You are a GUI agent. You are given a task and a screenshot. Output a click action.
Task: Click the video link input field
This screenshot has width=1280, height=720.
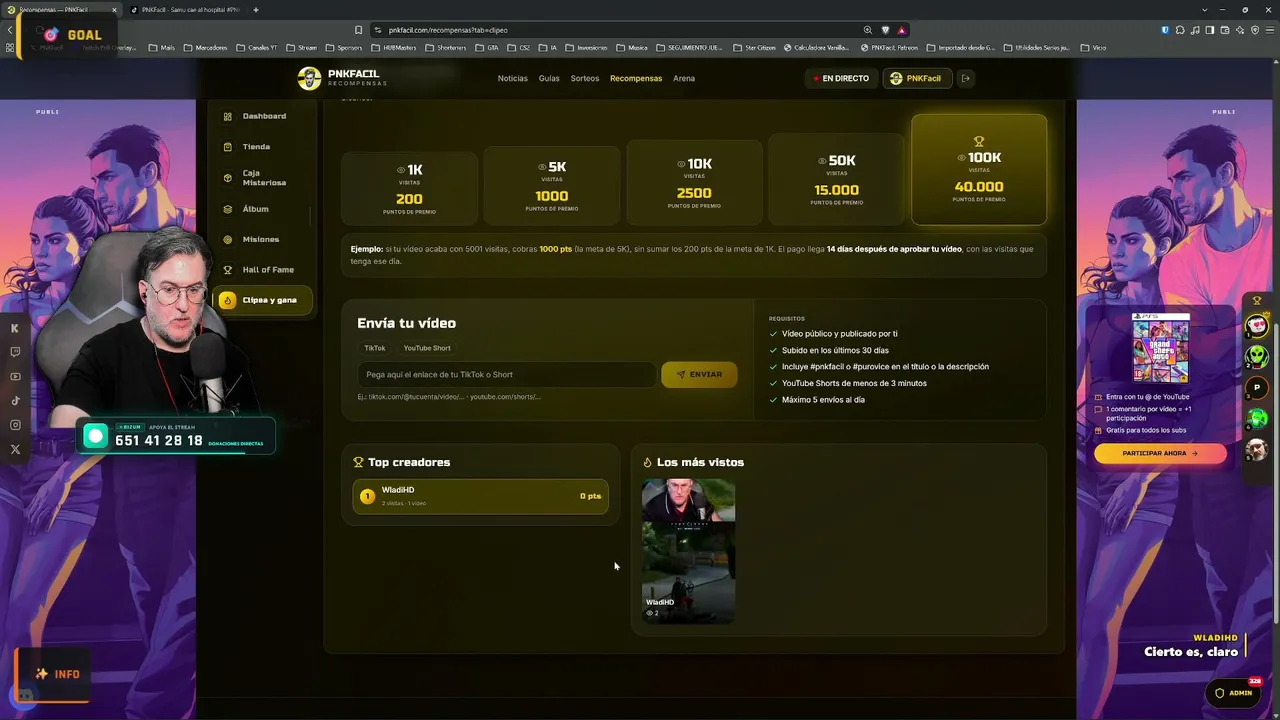click(507, 374)
